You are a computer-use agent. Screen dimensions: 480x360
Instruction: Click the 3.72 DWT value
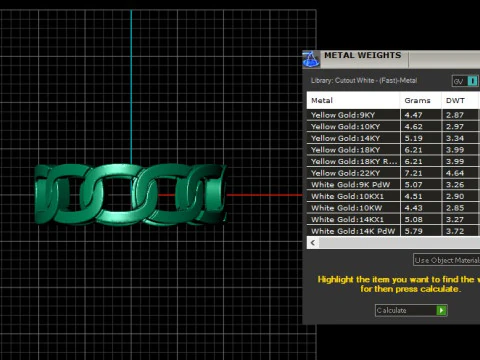[455, 231]
